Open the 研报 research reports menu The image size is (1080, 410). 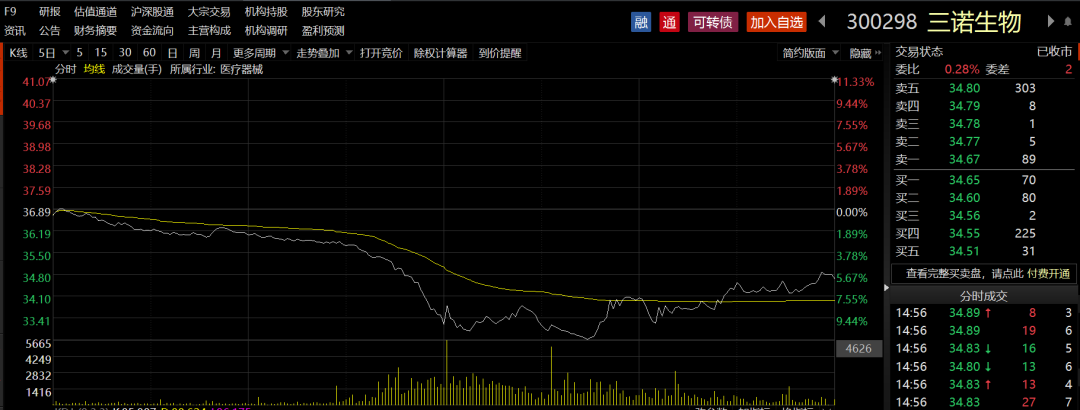point(50,12)
